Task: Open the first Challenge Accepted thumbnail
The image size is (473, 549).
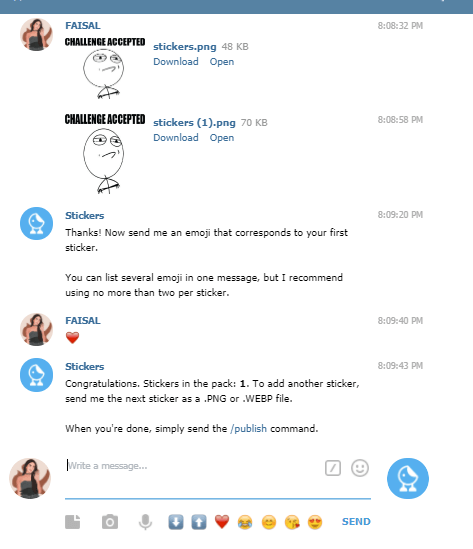Action: tap(105, 68)
